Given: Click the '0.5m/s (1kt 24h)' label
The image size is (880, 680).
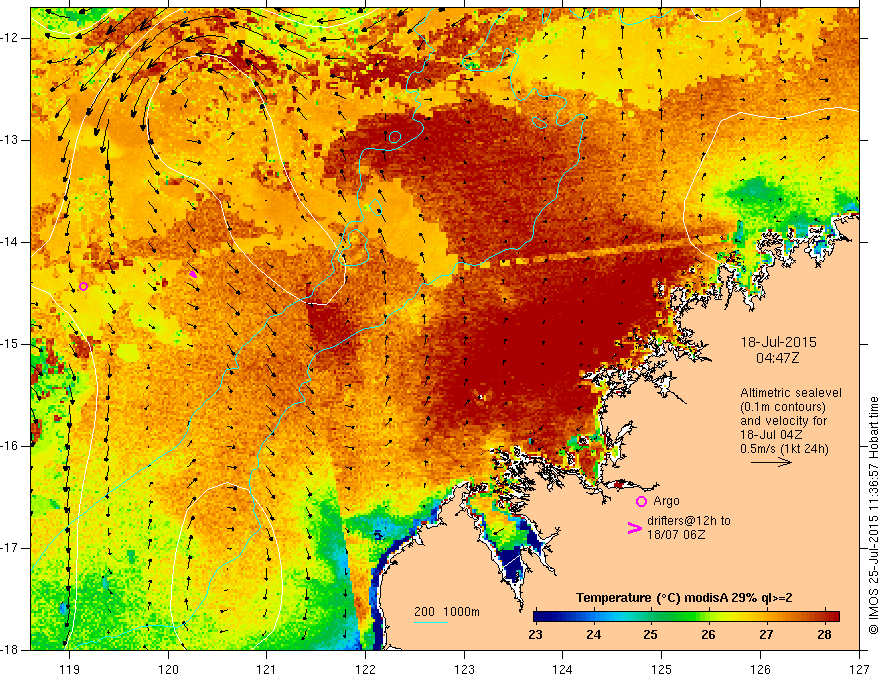Looking at the screenshot, I should click(x=784, y=448).
